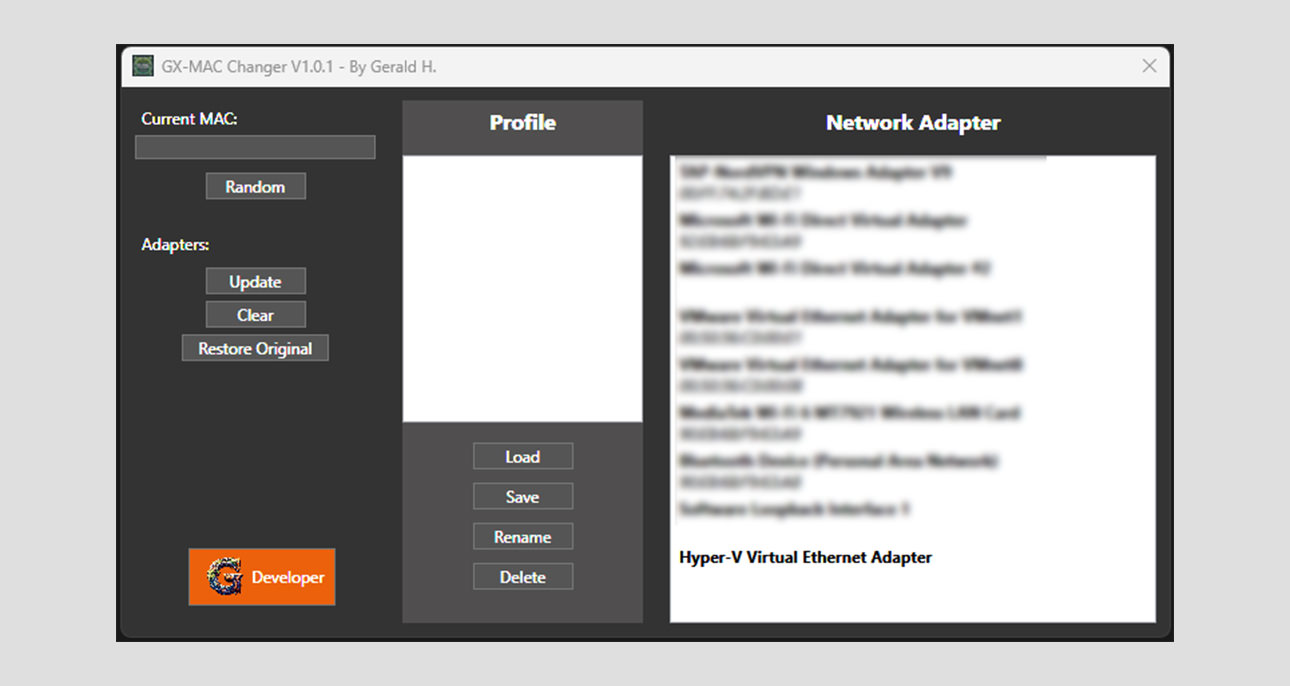1290x686 pixels.
Task: Select Bluetooth Device (Personal Area Network)
Action: pos(838,461)
